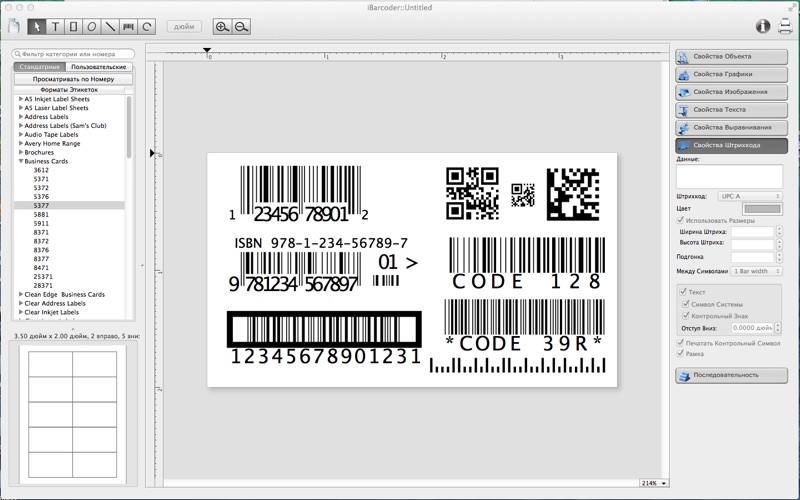Click Высота Штриха input field
800x500 pixels.
point(753,243)
